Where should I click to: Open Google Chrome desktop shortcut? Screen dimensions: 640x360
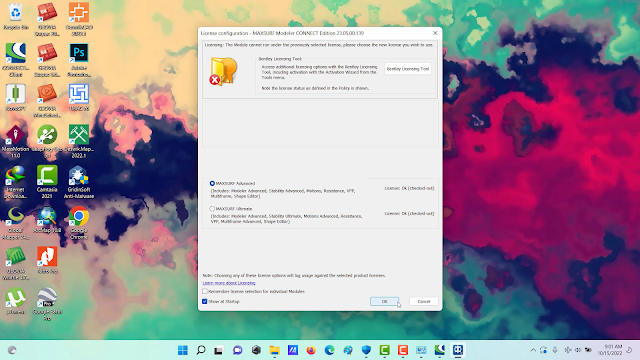tap(79, 223)
